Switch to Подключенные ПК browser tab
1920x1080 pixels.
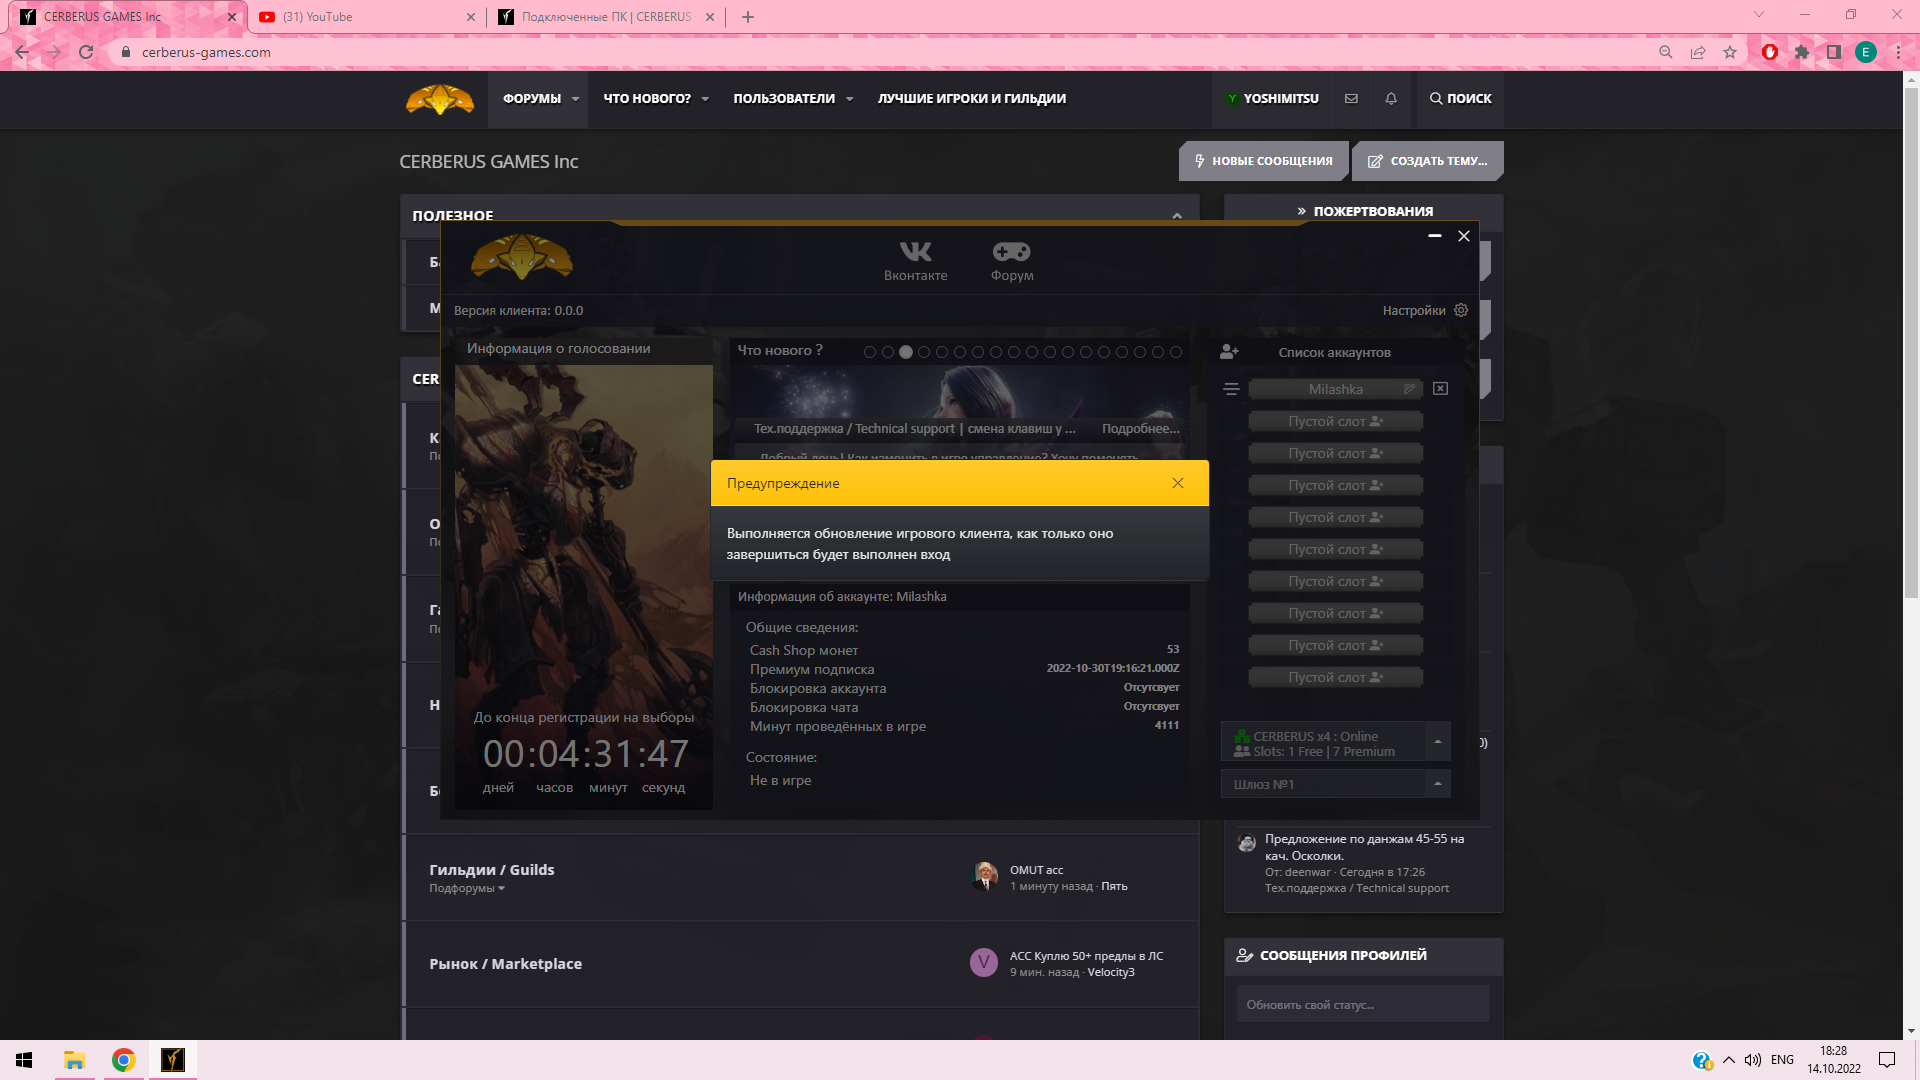tap(607, 17)
